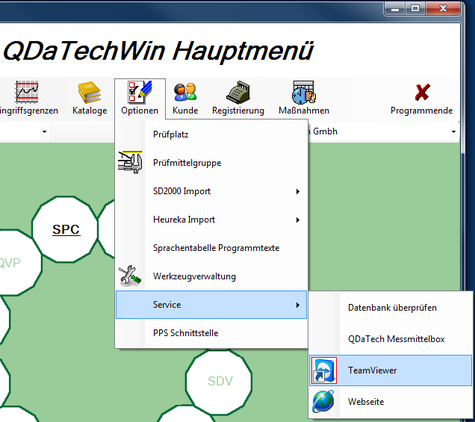Open the Eingriffsgrenzen chart icon

click(27, 92)
